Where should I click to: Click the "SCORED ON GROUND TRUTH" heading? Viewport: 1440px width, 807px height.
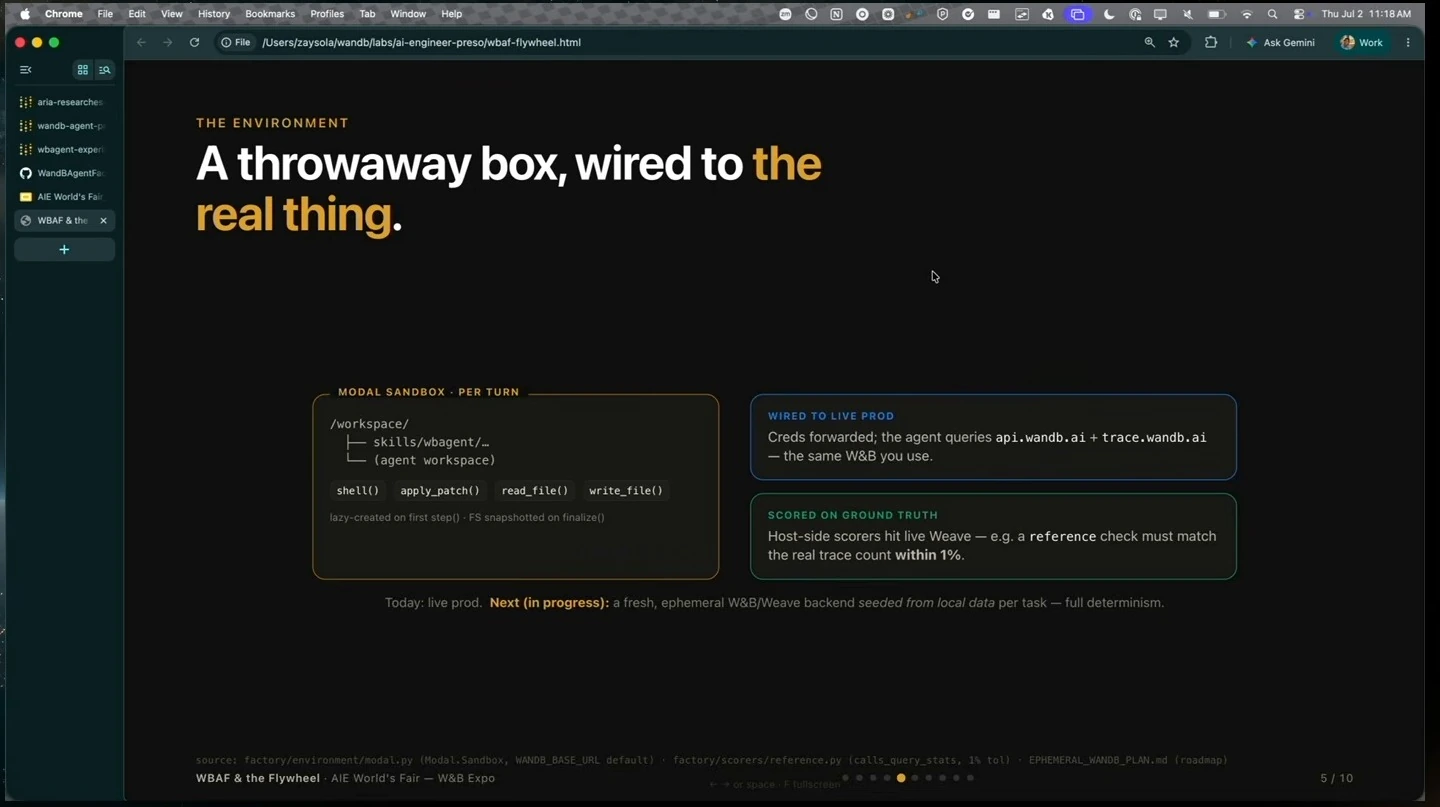(x=853, y=515)
